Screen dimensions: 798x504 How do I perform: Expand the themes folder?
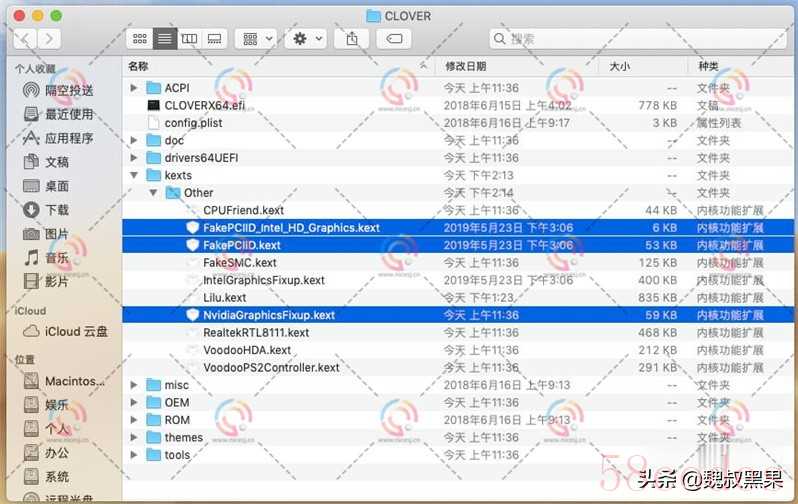coord(134,437)
